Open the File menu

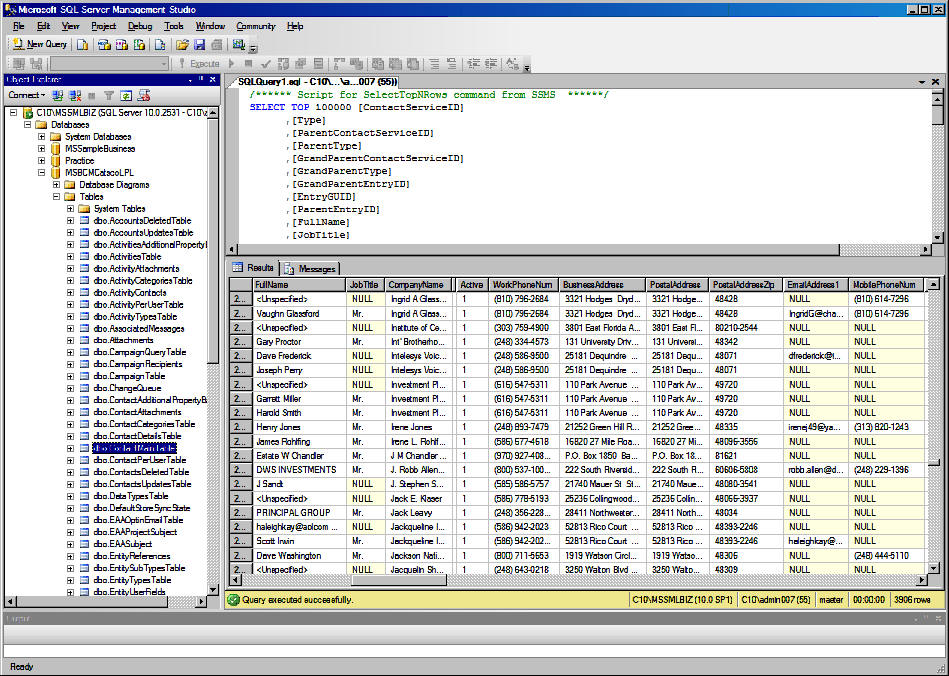pos(19,26)
